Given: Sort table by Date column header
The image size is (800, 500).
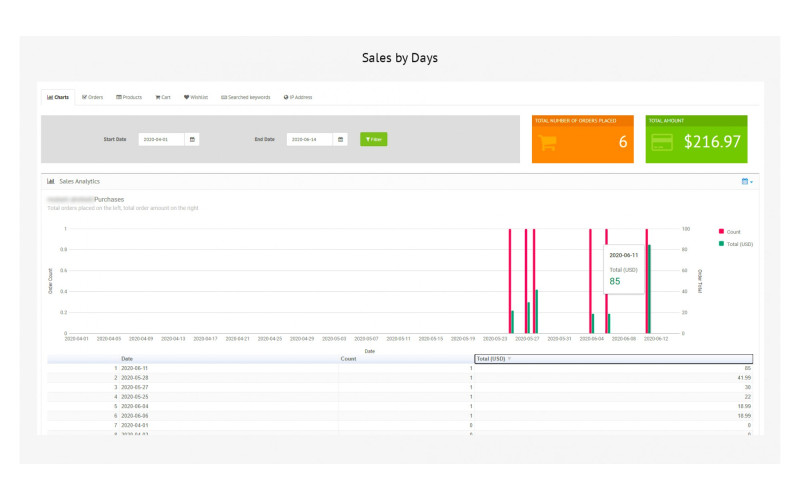Looking at the screenshot, I should (x=127, y=358).
